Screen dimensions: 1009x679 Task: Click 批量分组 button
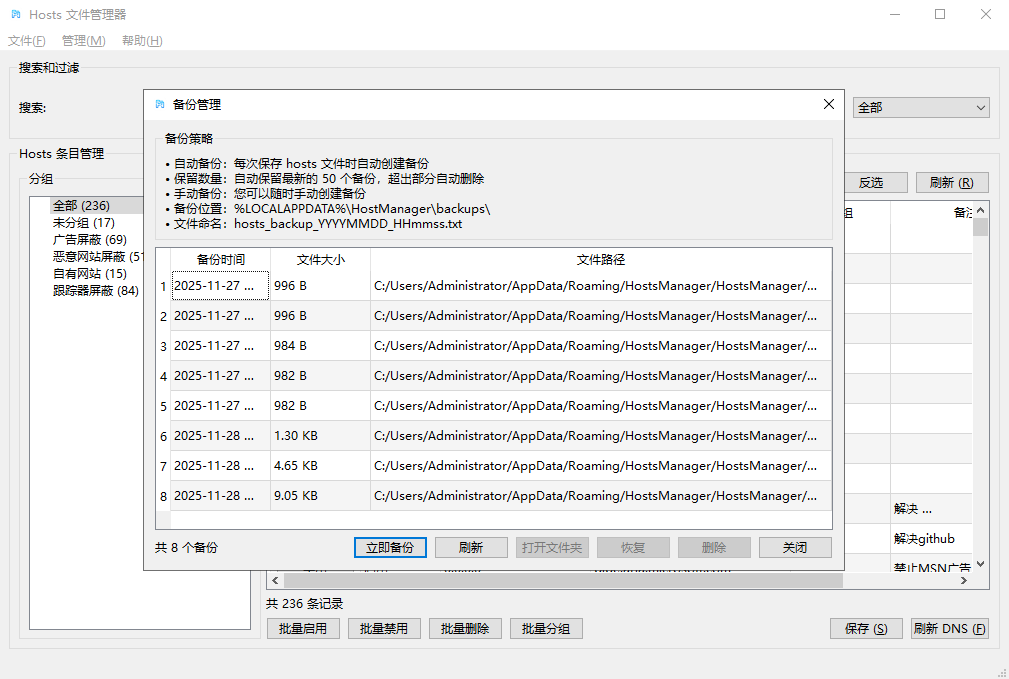pos(546,629)
